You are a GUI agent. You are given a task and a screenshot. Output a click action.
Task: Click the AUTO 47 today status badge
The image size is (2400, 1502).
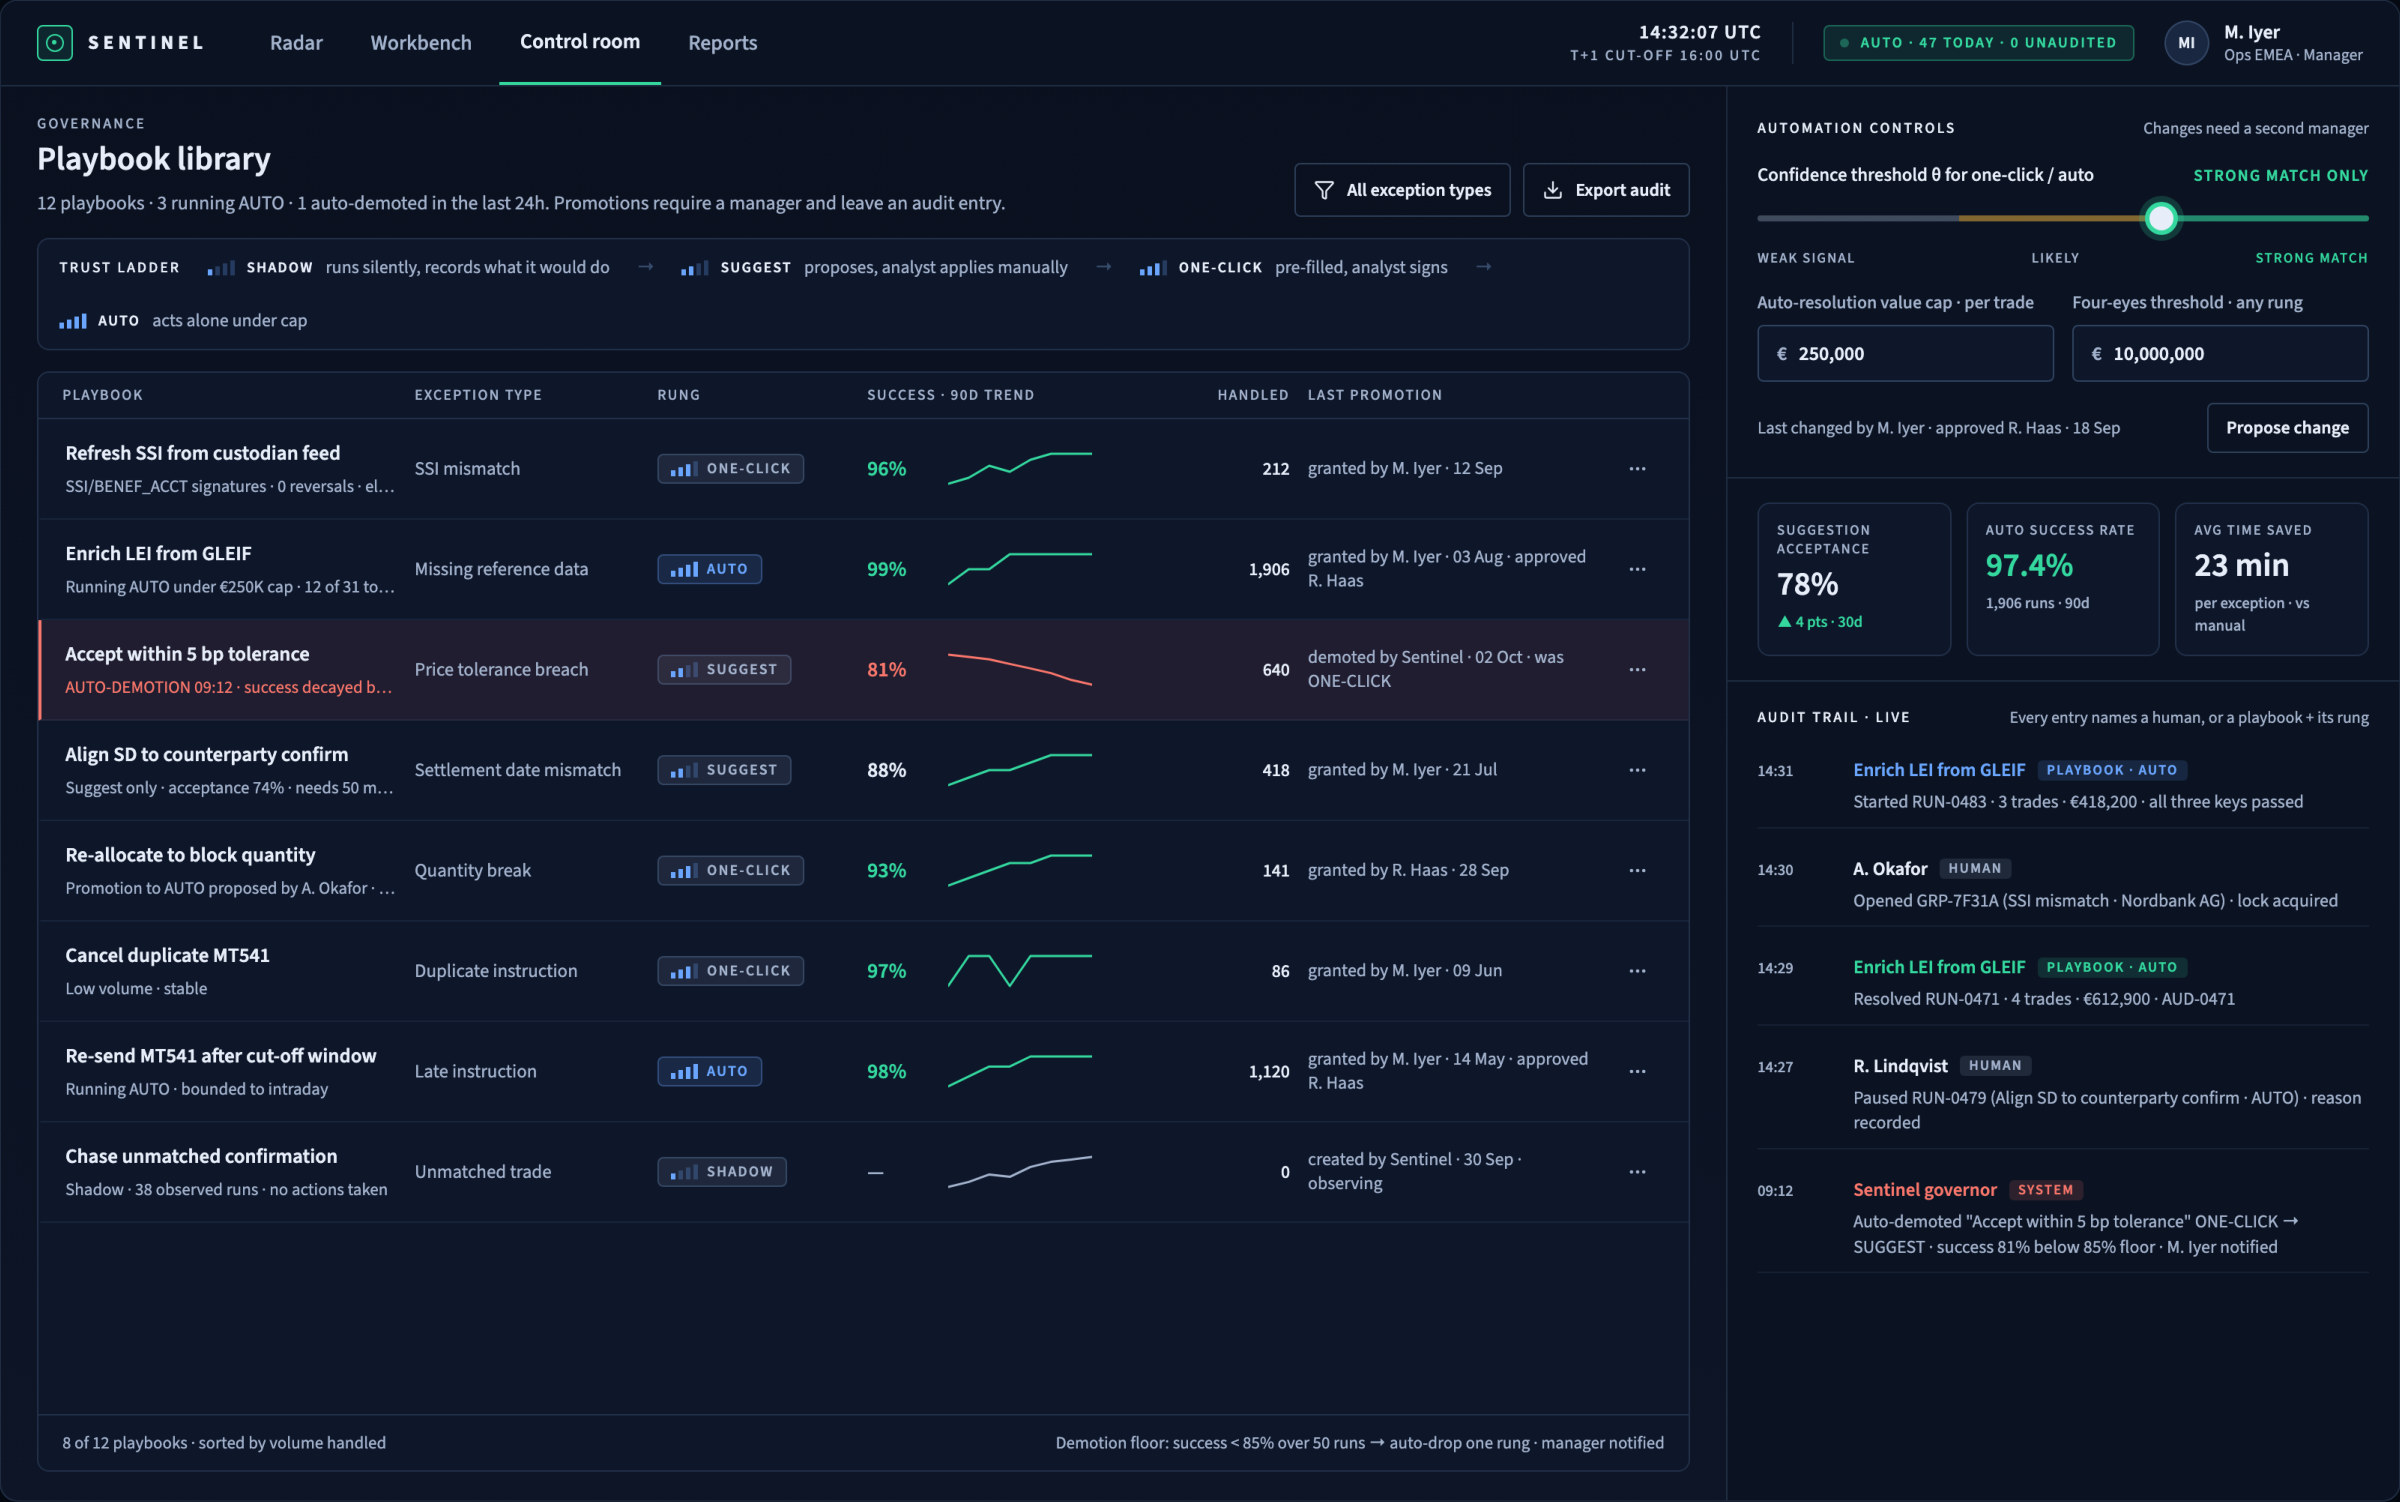coord(1978,43)
